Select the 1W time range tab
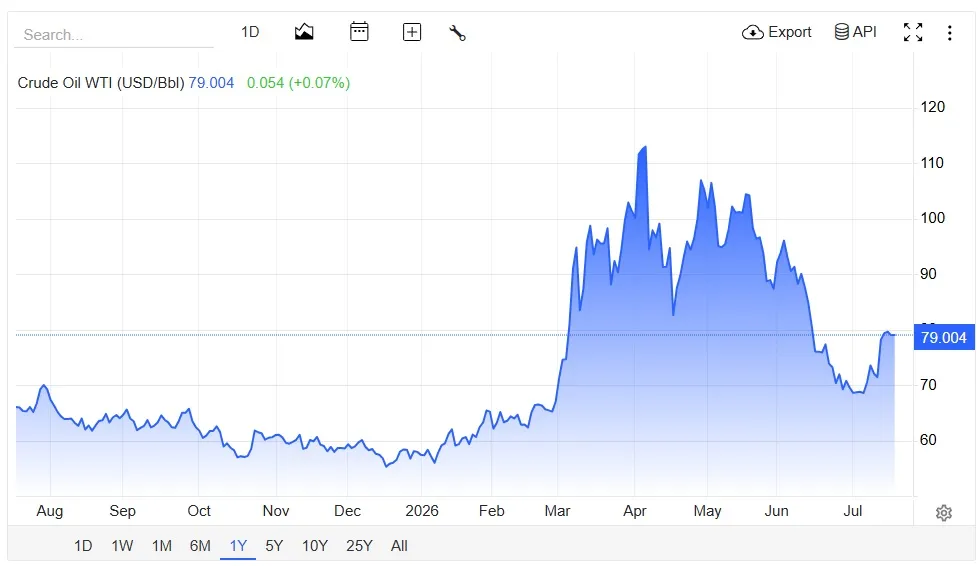 [122, 546]
